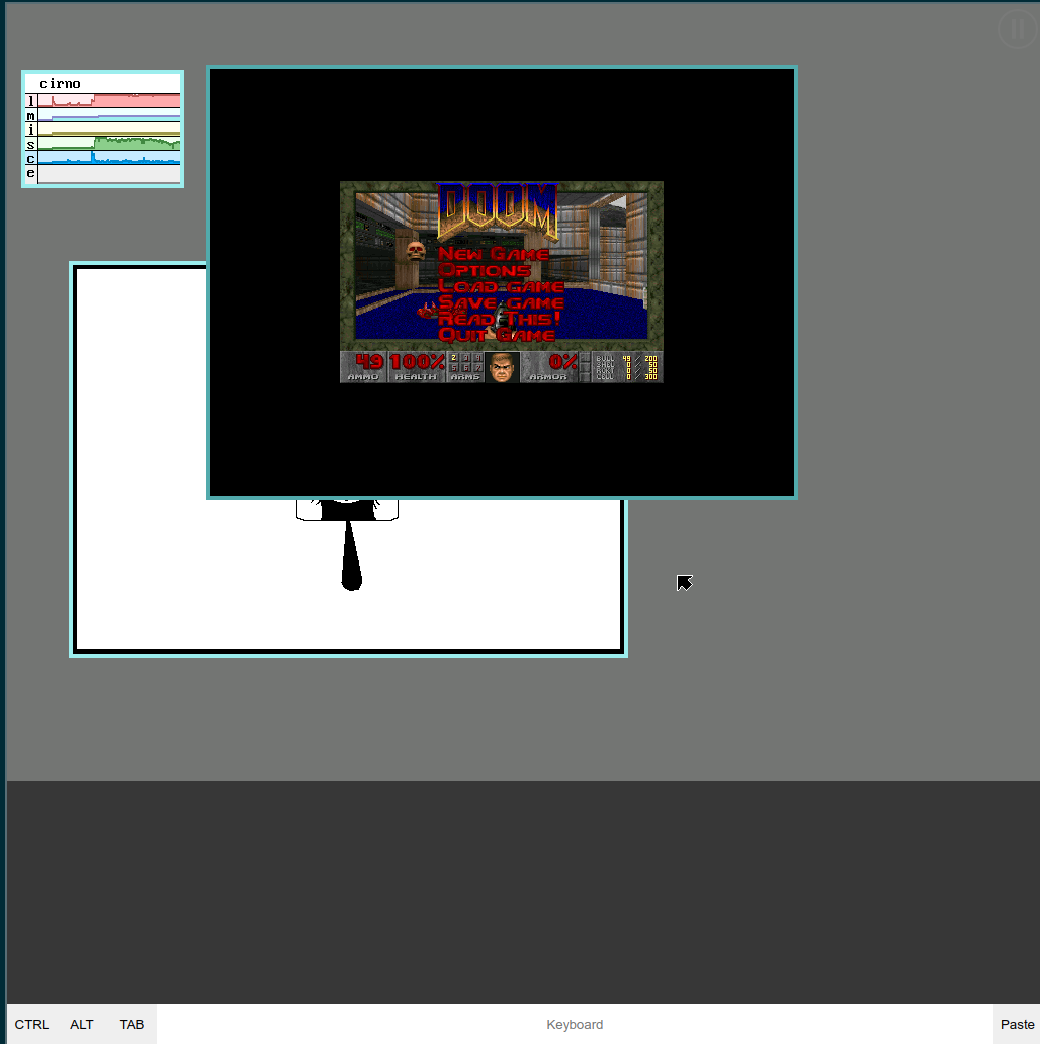This screenshot has width=1040, height=1044.
Task: Click the 49 ammo counter
Action: tap(369, 362)
